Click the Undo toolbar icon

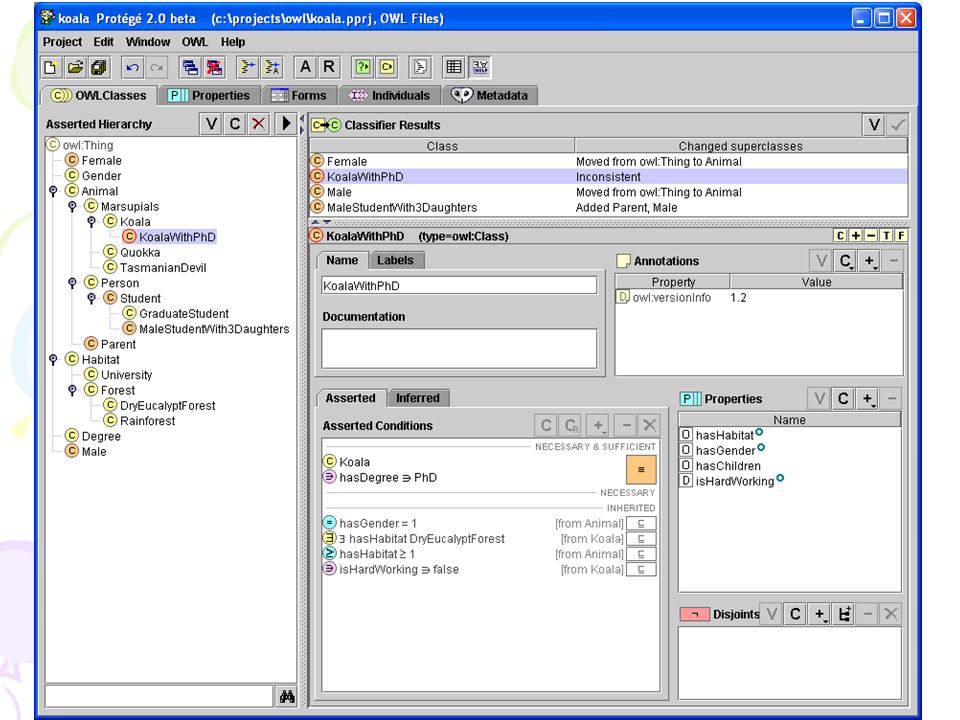pos(132,67)
